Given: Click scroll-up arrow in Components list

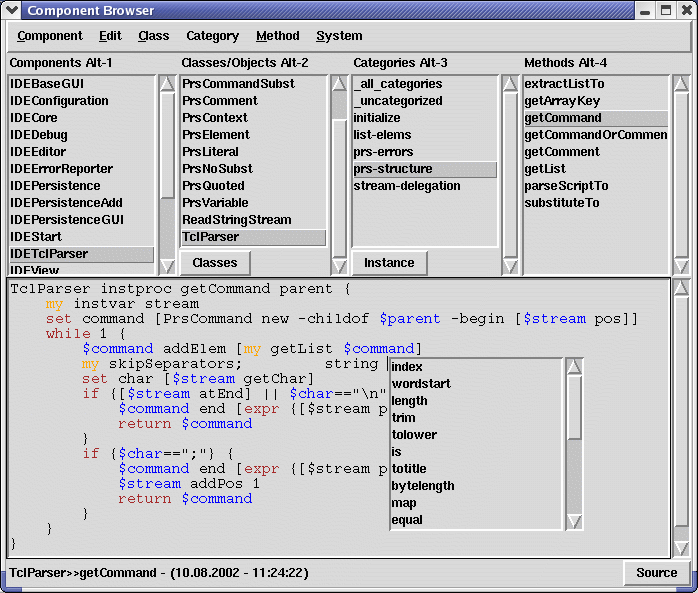Looking at the screenshot, I should [x=167, y=84].
